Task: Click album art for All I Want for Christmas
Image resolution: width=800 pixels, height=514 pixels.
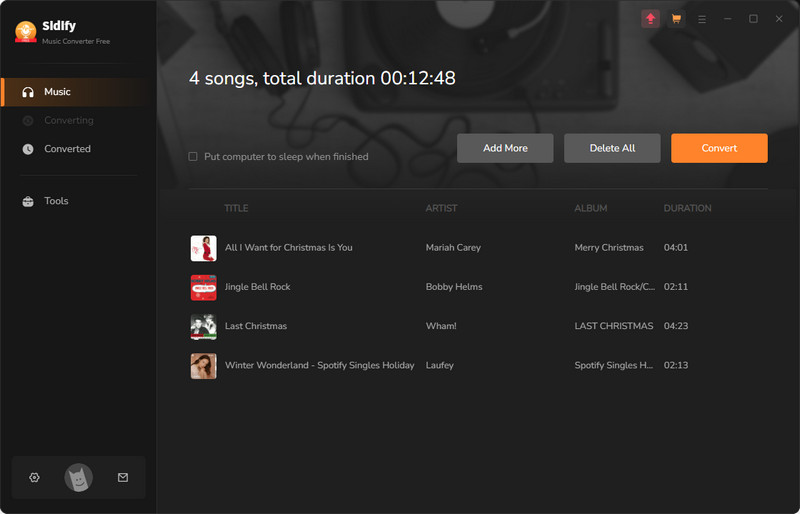Action: point(204,248)
